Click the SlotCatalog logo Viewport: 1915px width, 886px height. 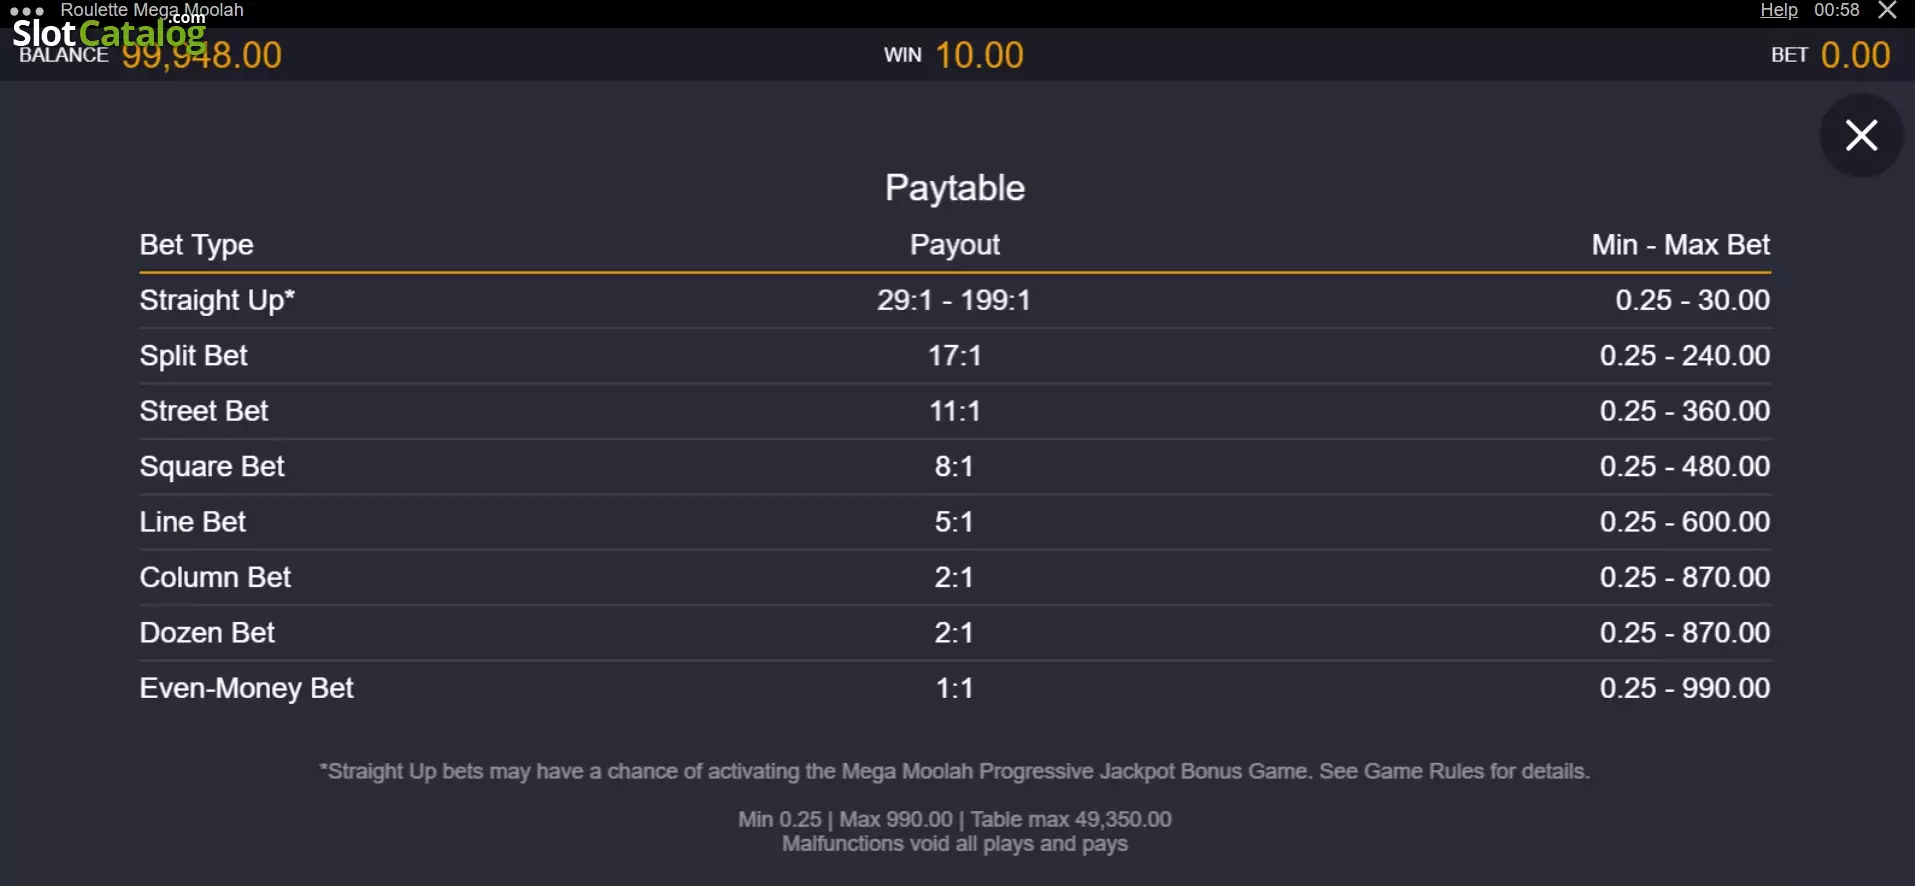click(x=109, y=32)
